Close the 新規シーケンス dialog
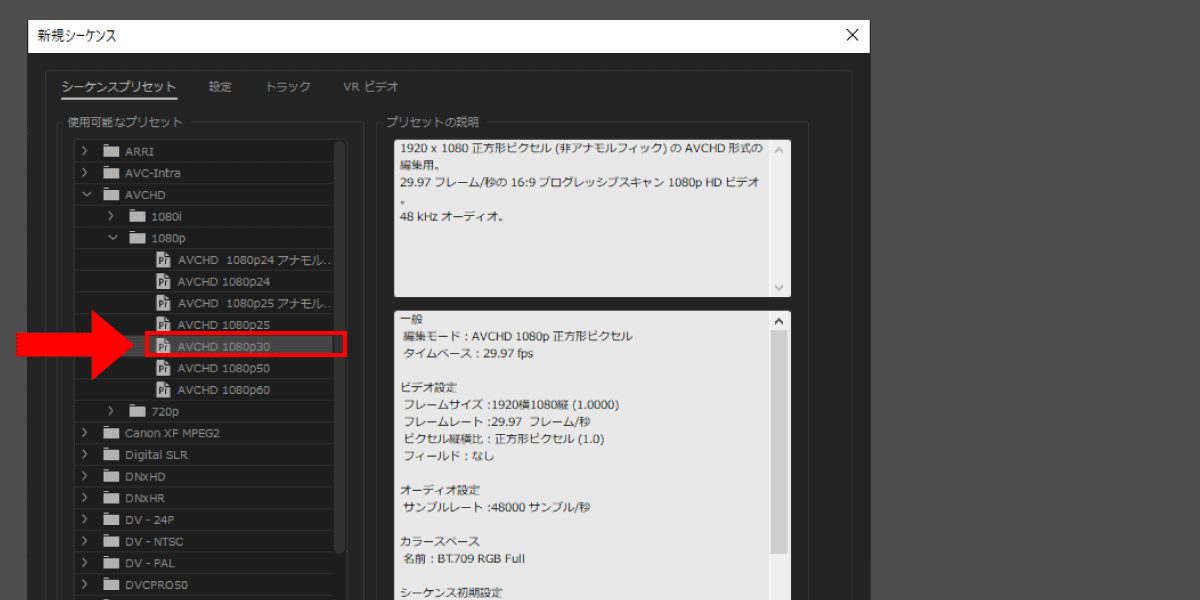The width and height of the screenshot is (1200, 600). [x=852, y=35]
